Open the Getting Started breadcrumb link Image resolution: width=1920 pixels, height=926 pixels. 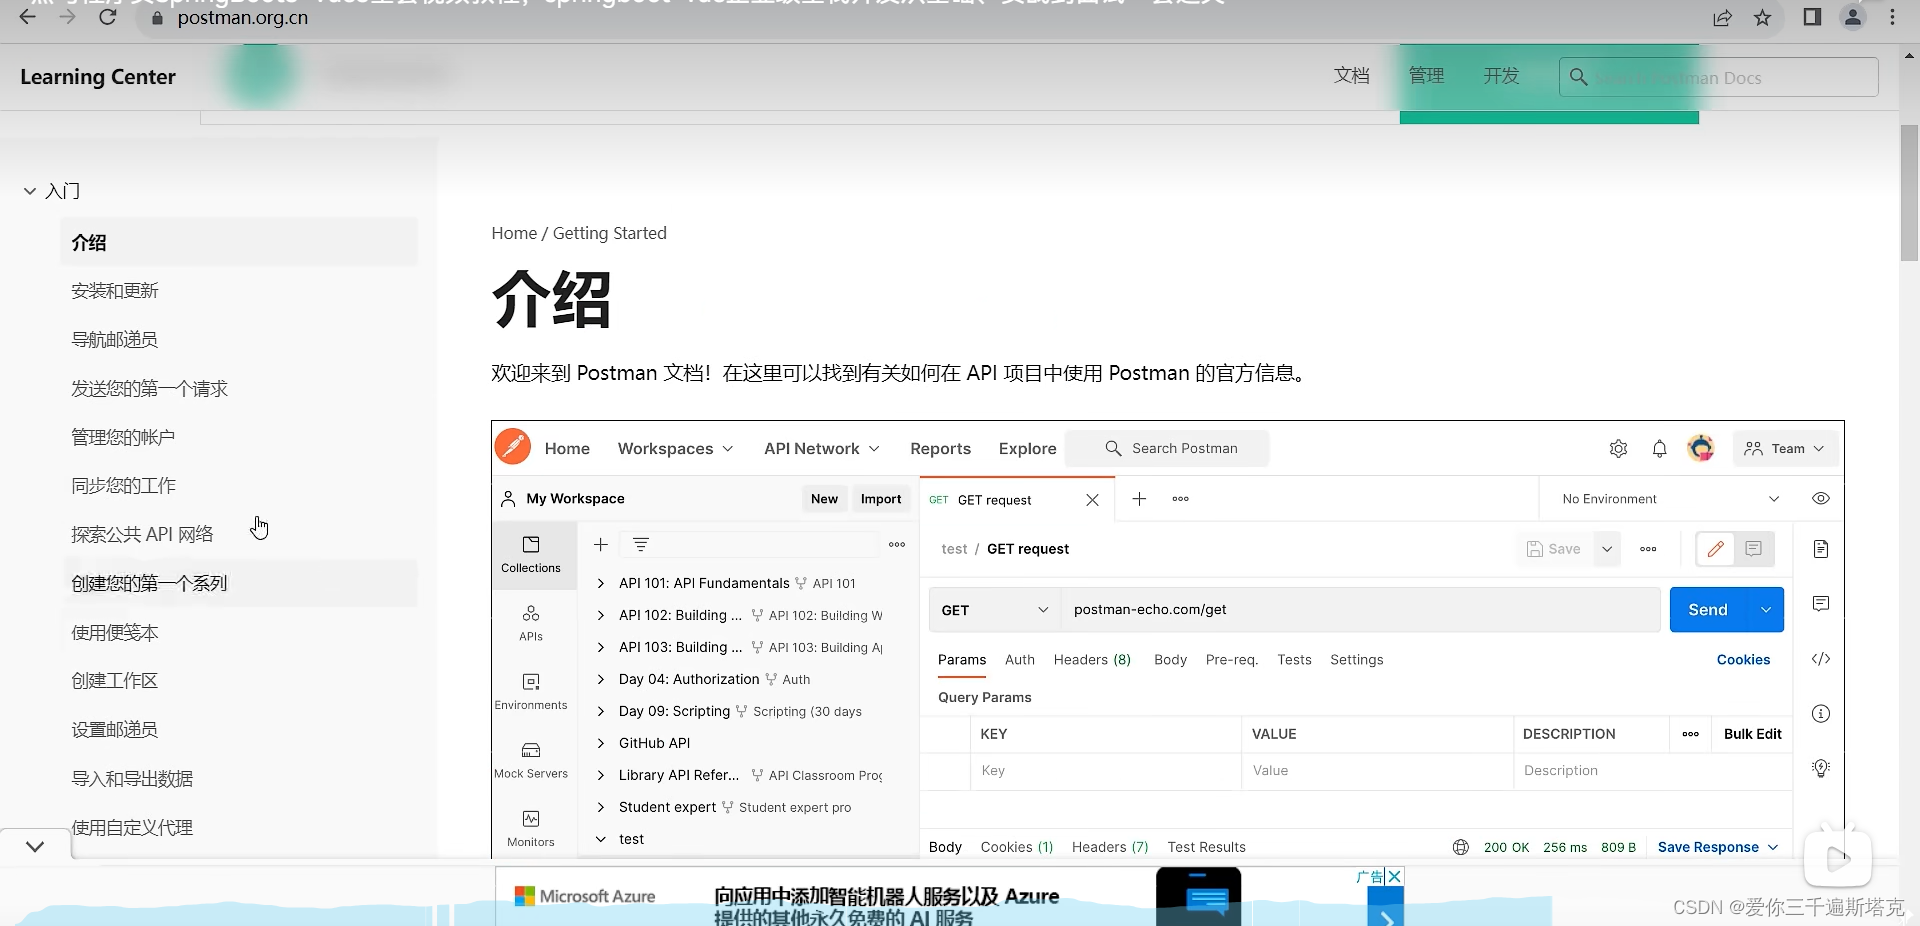click(x=609, y=233)
